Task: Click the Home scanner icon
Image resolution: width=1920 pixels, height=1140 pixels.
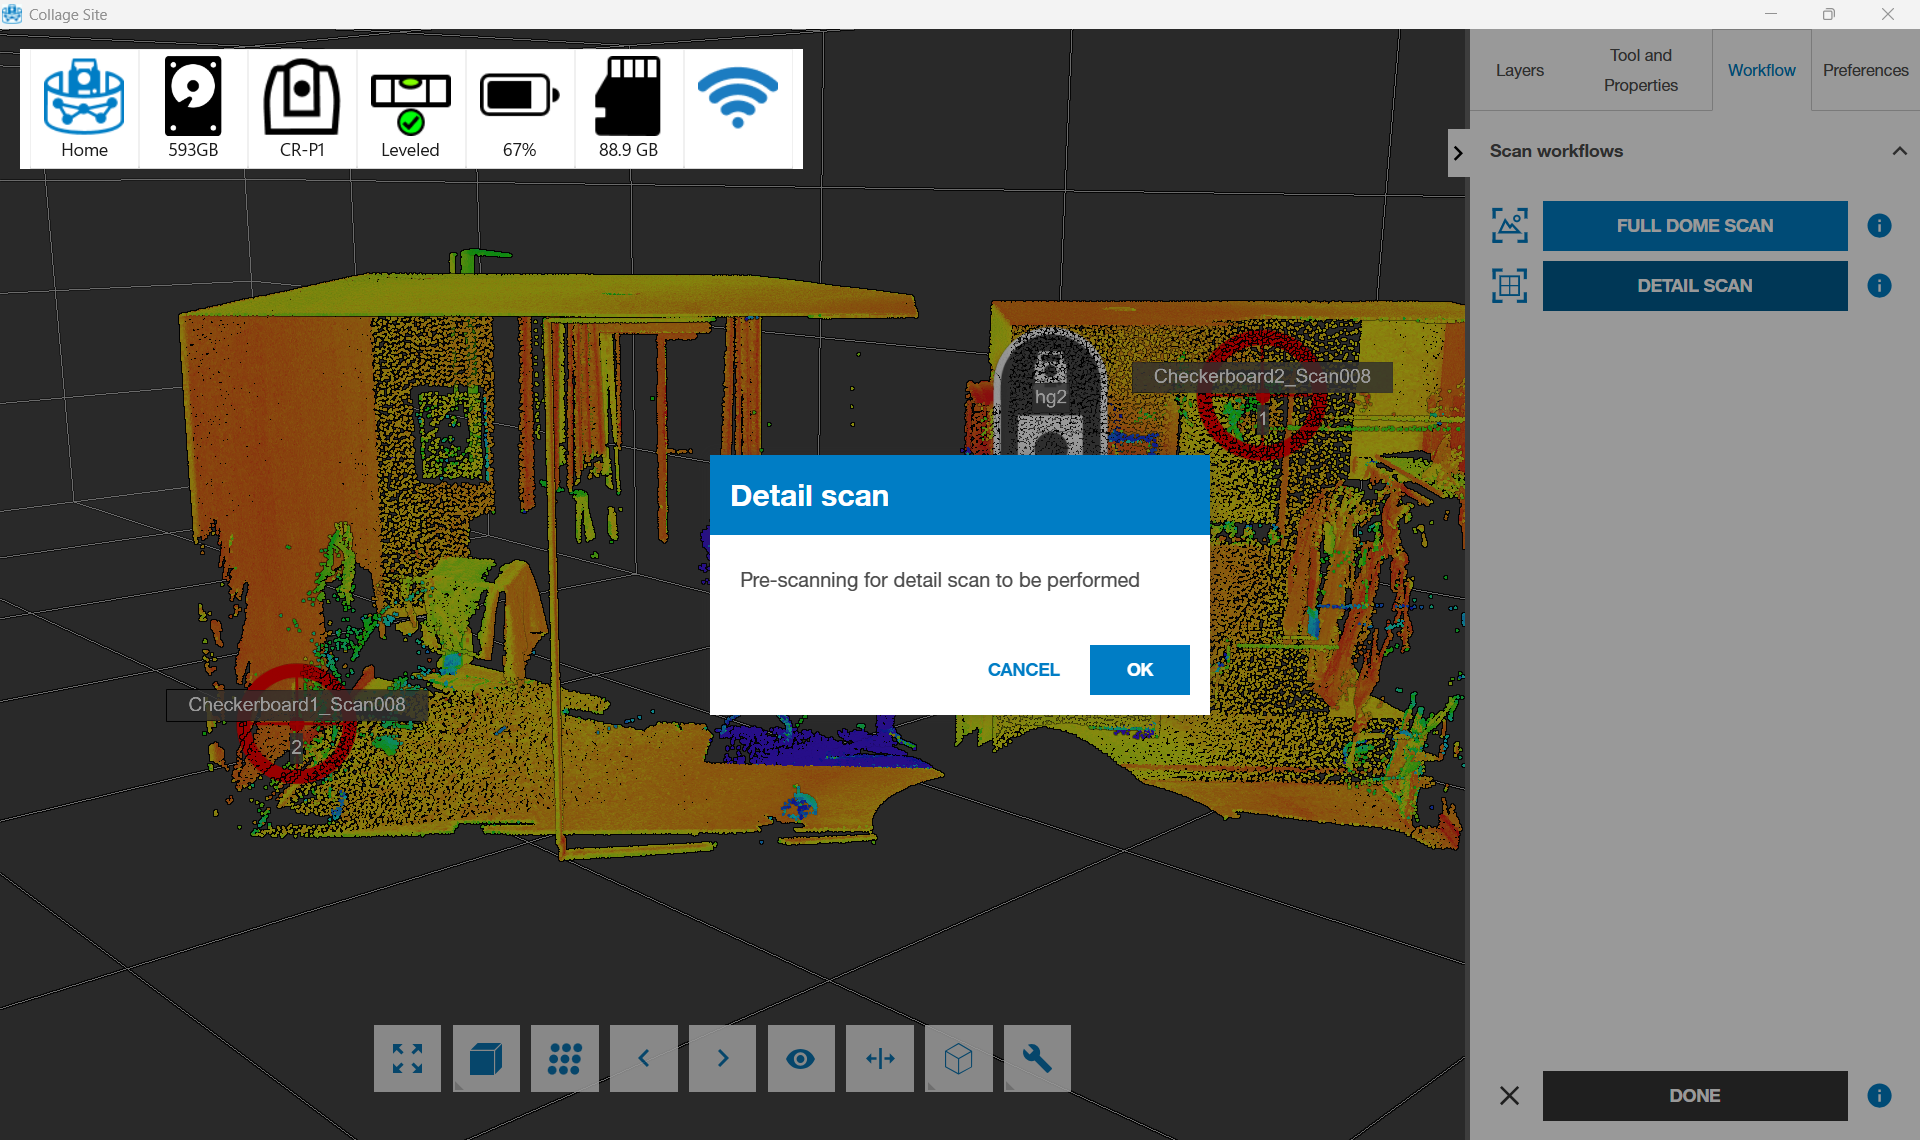Action: [84, 98]
